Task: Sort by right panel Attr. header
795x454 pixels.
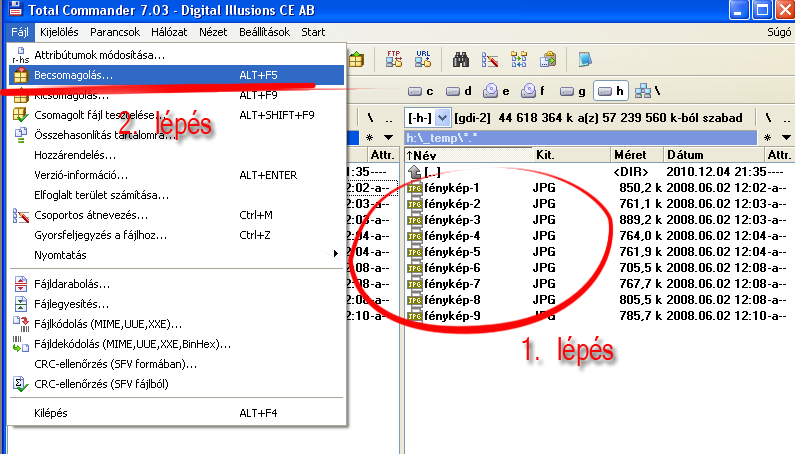Action: (x=779, y=155)
